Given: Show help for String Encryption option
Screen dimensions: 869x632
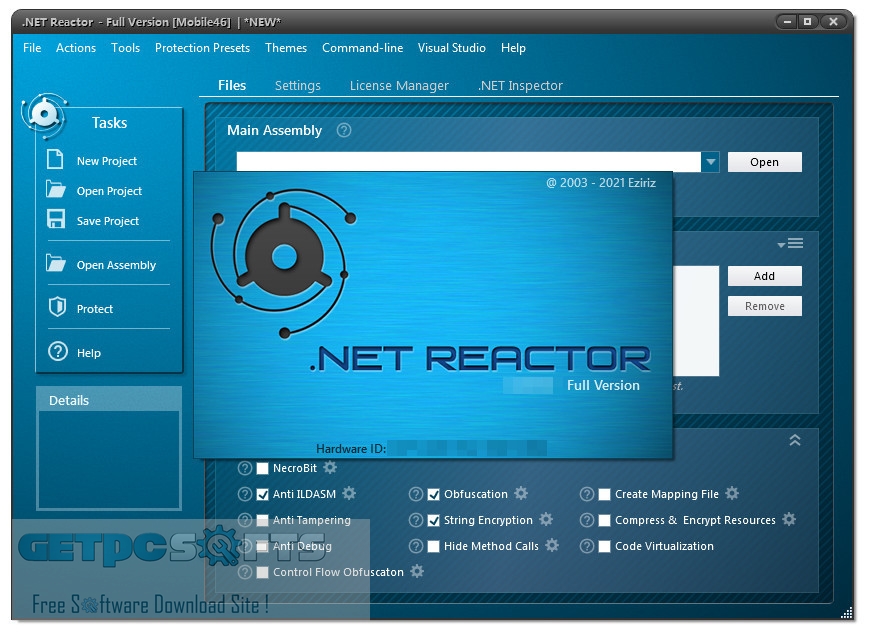Looking at the screenshot, I should click(x=416, y=520).
